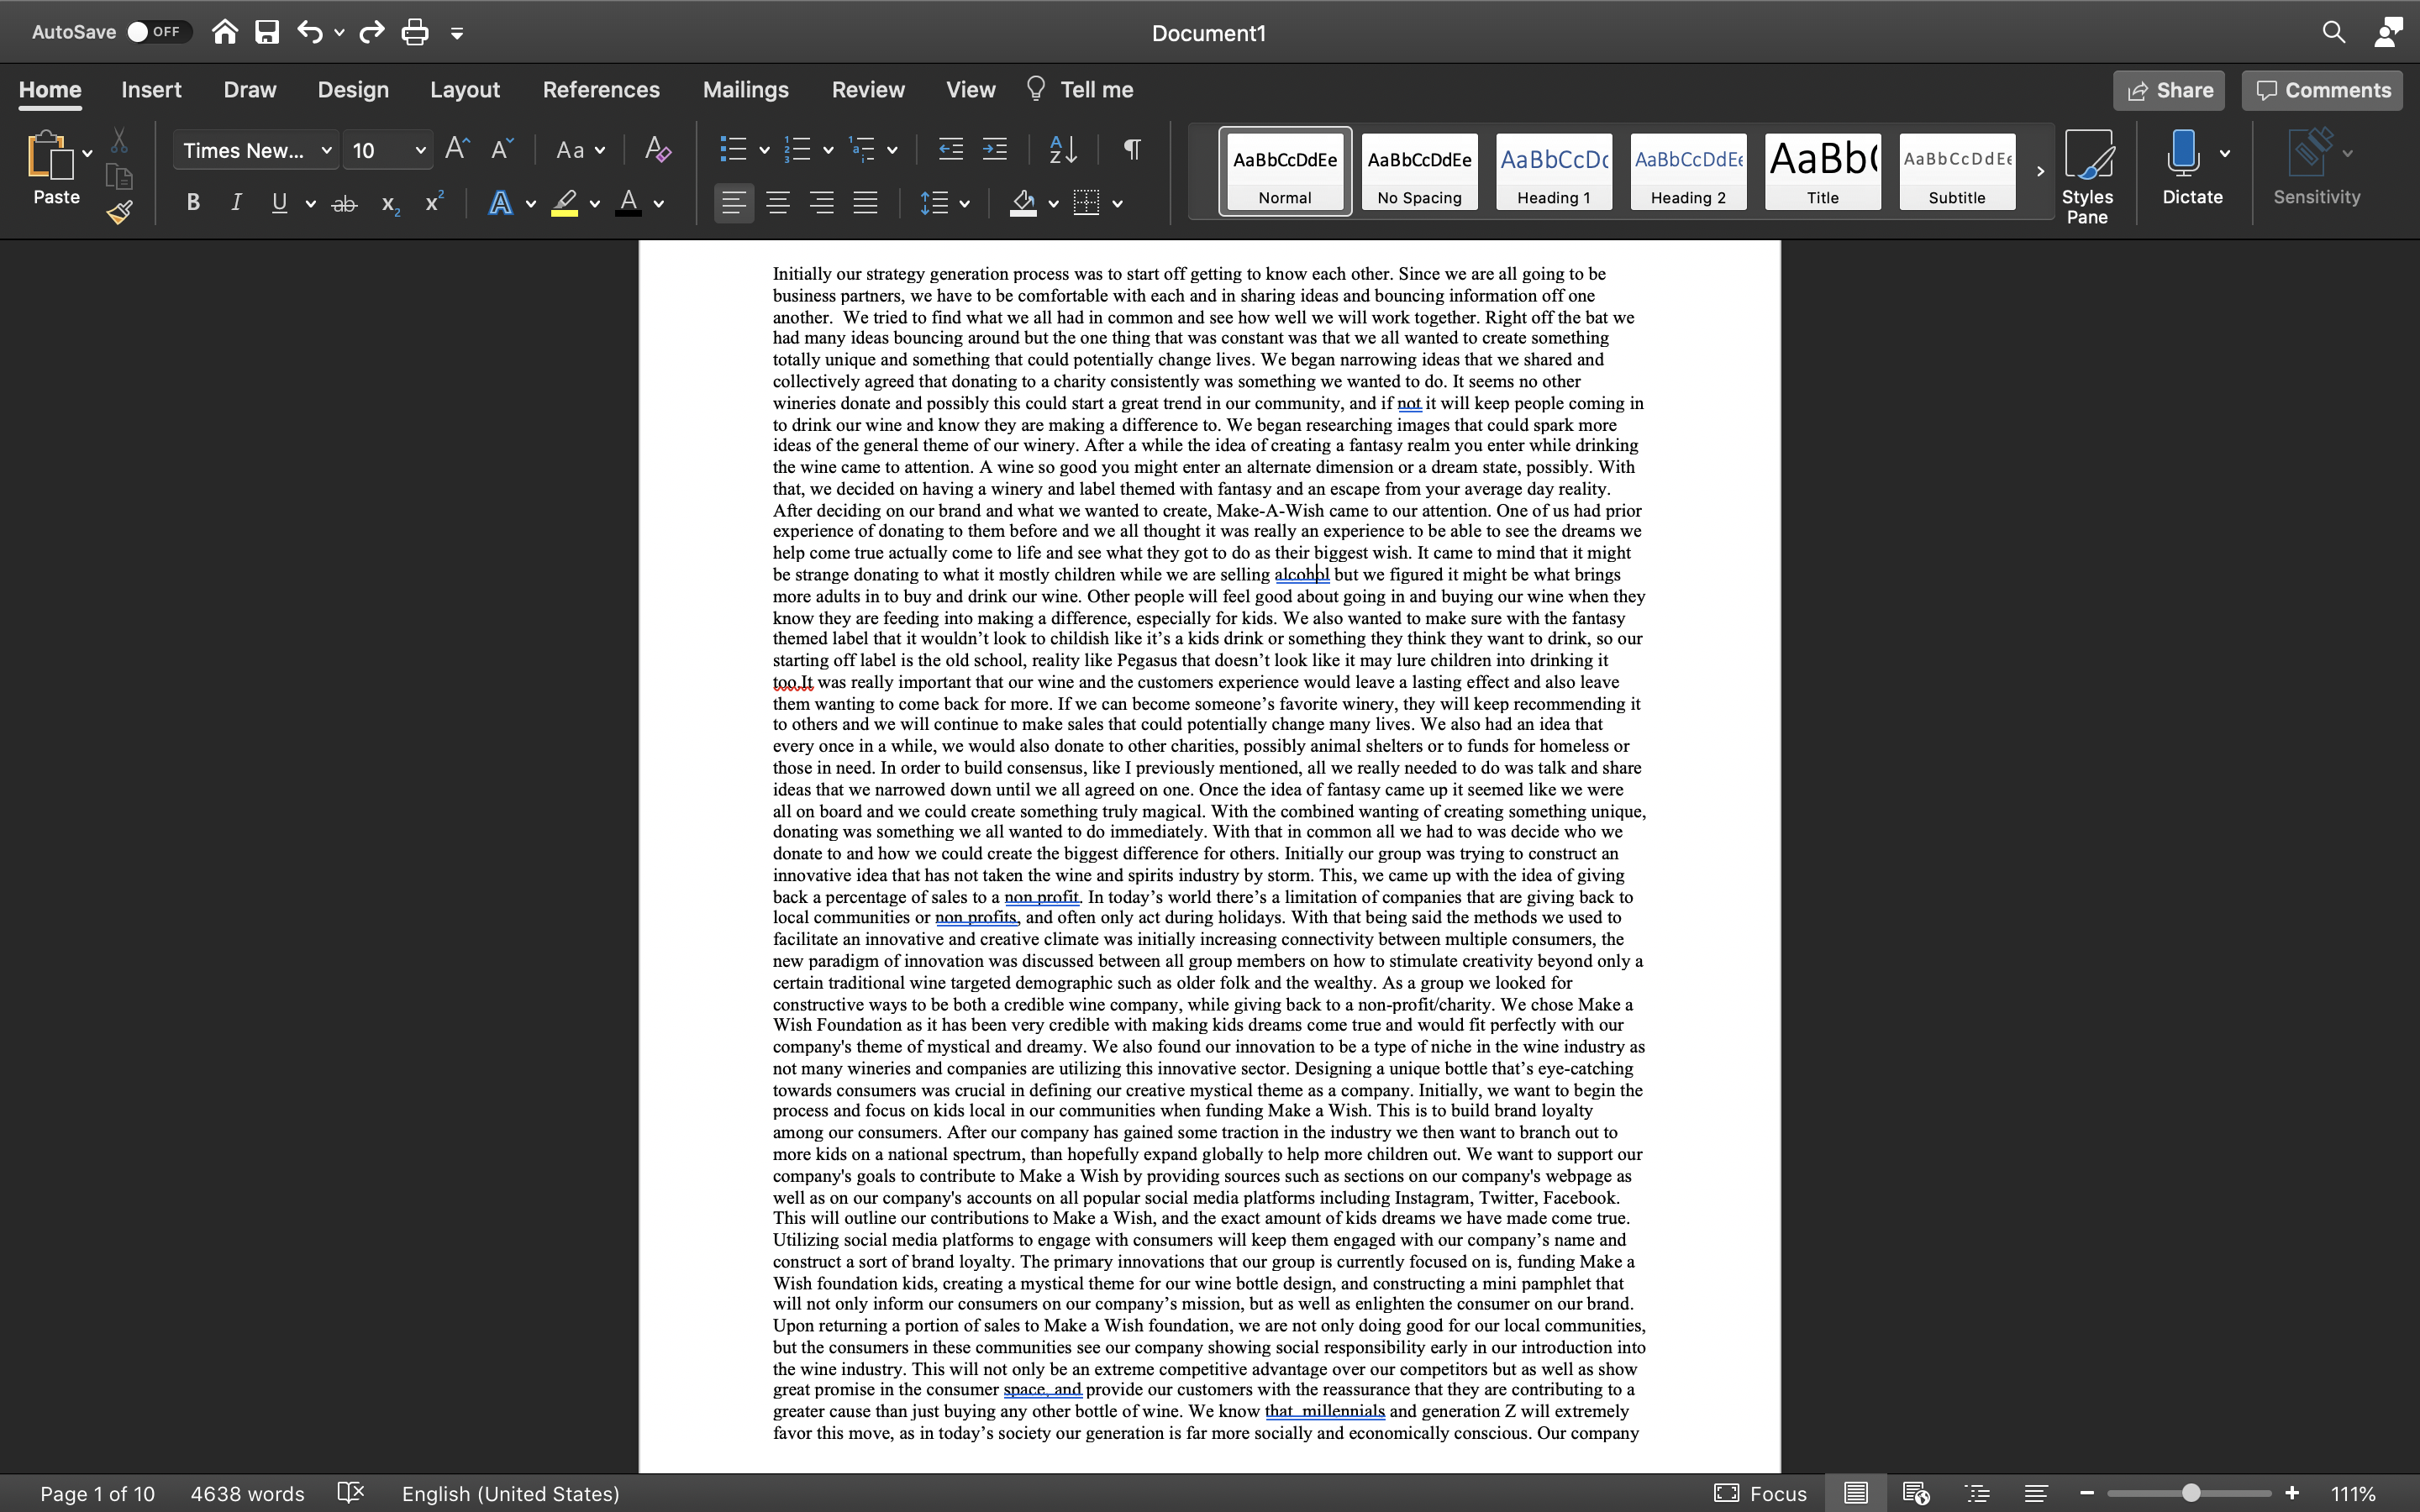The image size is (2420, 1512).
Task: Click the Home icon in title bar
Action: 225,32
